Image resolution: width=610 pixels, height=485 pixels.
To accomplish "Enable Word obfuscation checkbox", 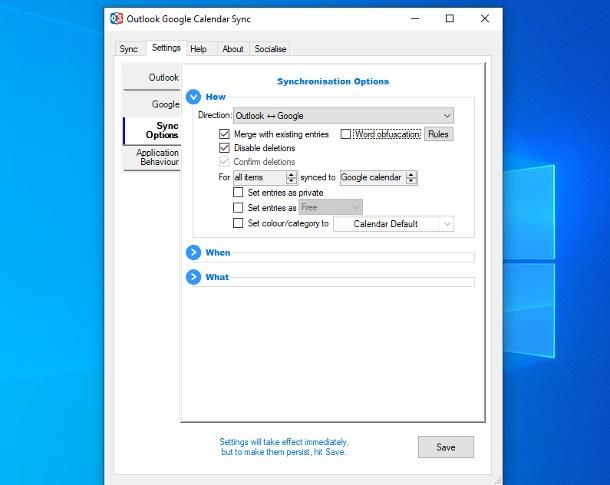I will coord(345,134).
